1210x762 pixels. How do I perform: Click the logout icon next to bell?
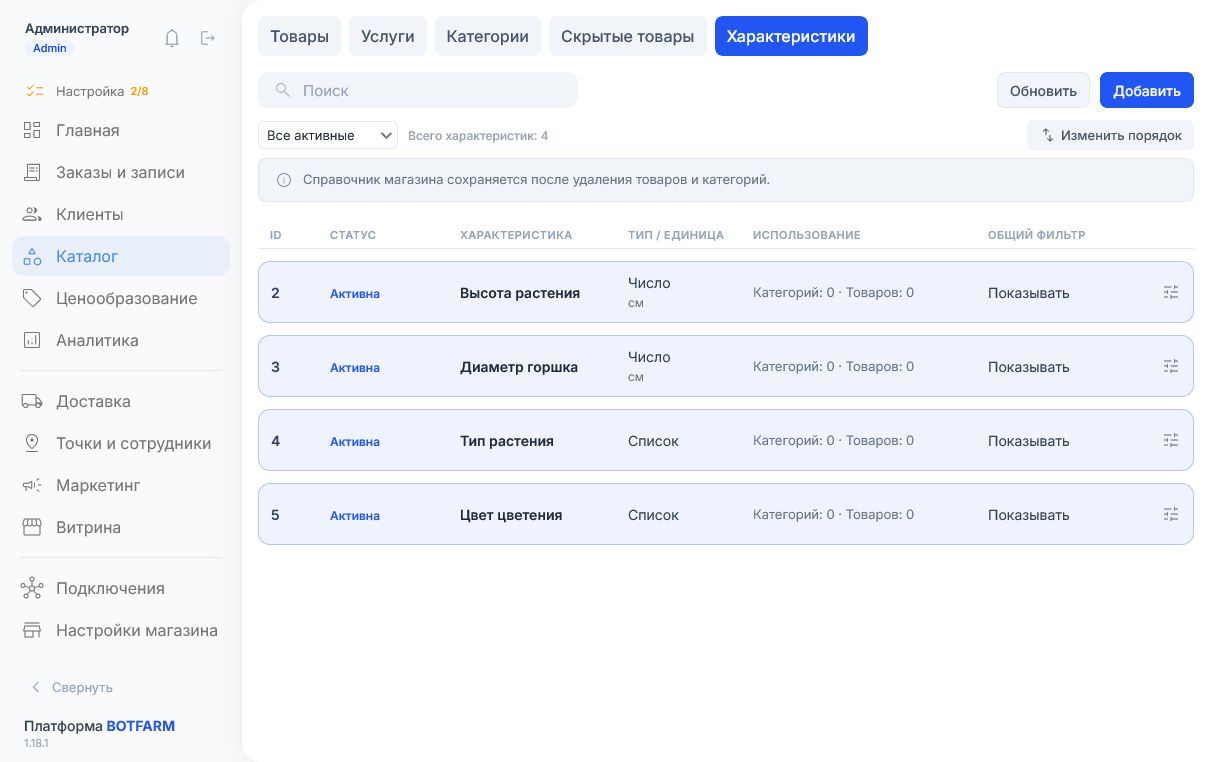(208, 38)
